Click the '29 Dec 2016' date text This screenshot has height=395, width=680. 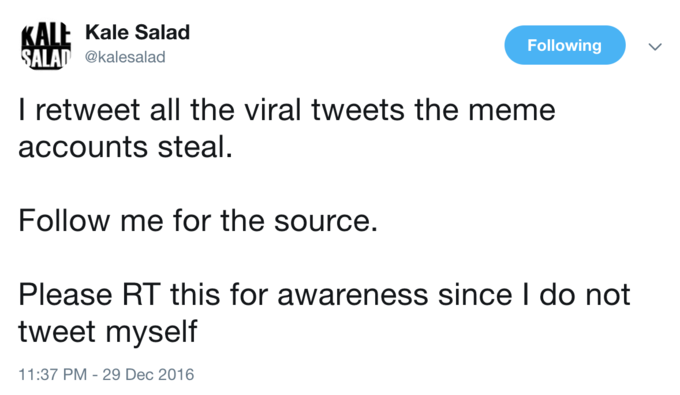click(148, 374)
